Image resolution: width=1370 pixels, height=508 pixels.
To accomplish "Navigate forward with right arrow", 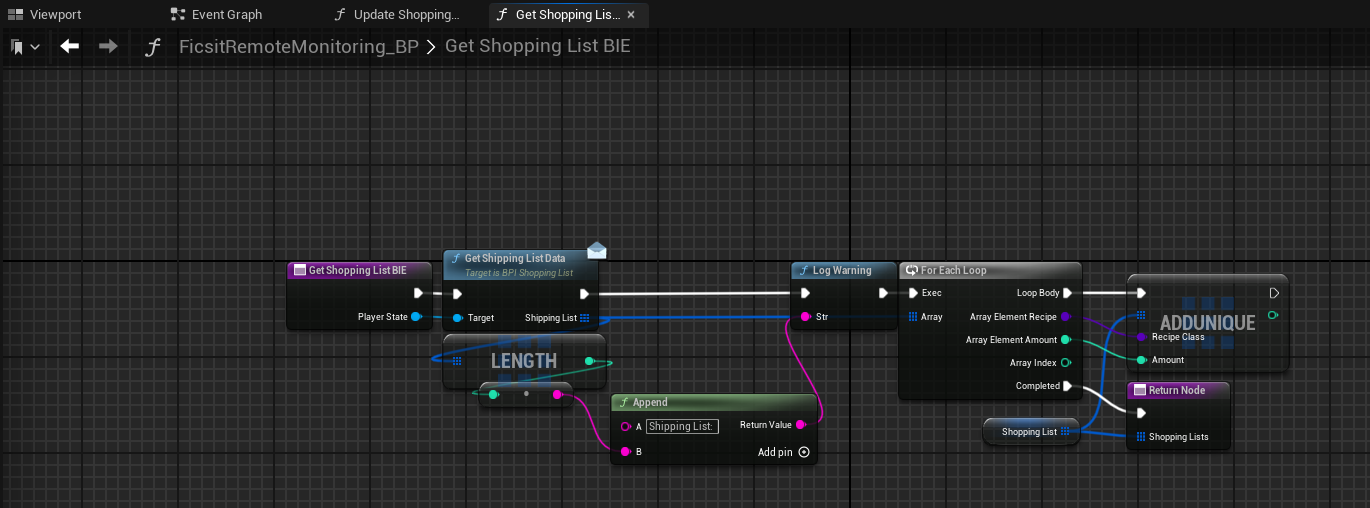I will pos(108,47).
